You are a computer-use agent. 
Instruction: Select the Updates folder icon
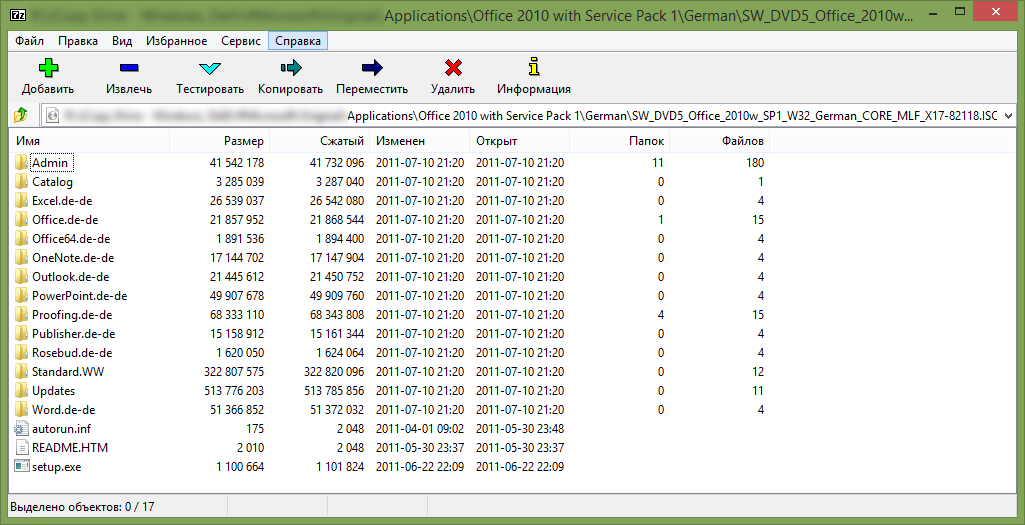point(22,390)
